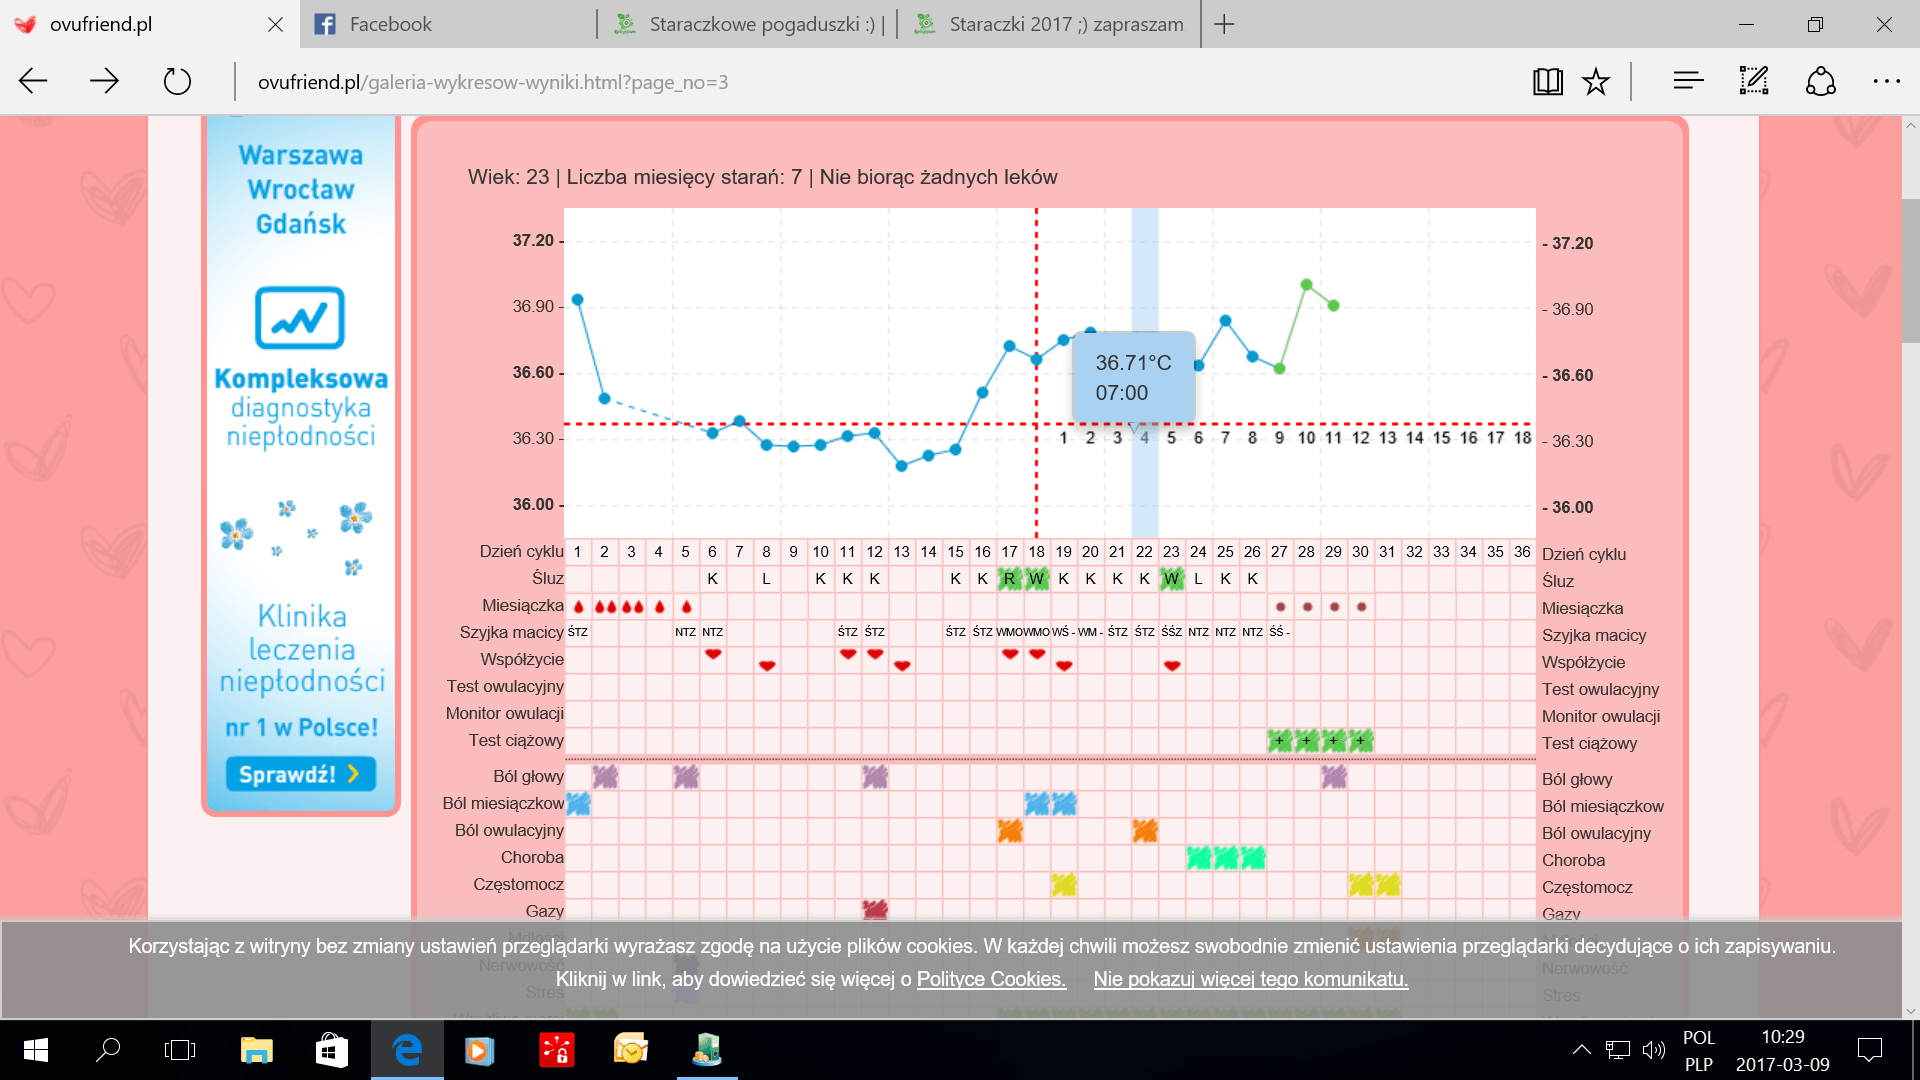Click the temperature point on cycle day 28
The image size is (1920, 1080).
click(1306, 285)
